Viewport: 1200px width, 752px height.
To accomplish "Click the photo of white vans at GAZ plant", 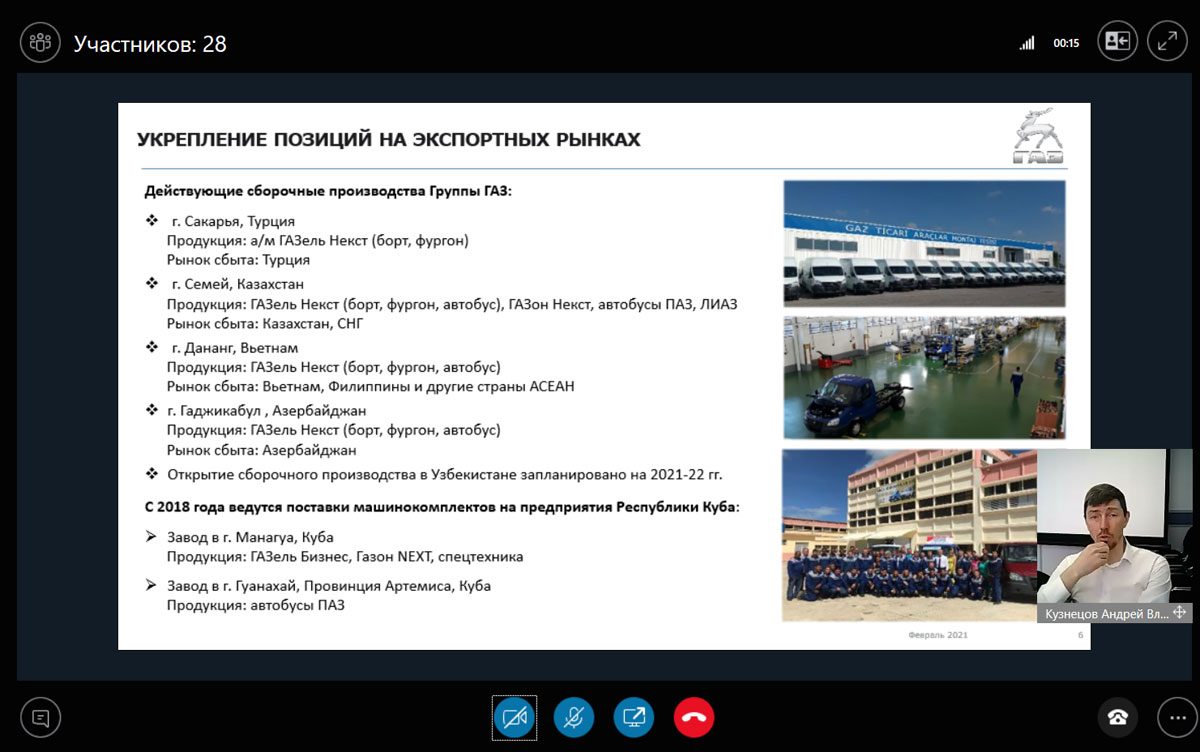I will coord(924,243).
